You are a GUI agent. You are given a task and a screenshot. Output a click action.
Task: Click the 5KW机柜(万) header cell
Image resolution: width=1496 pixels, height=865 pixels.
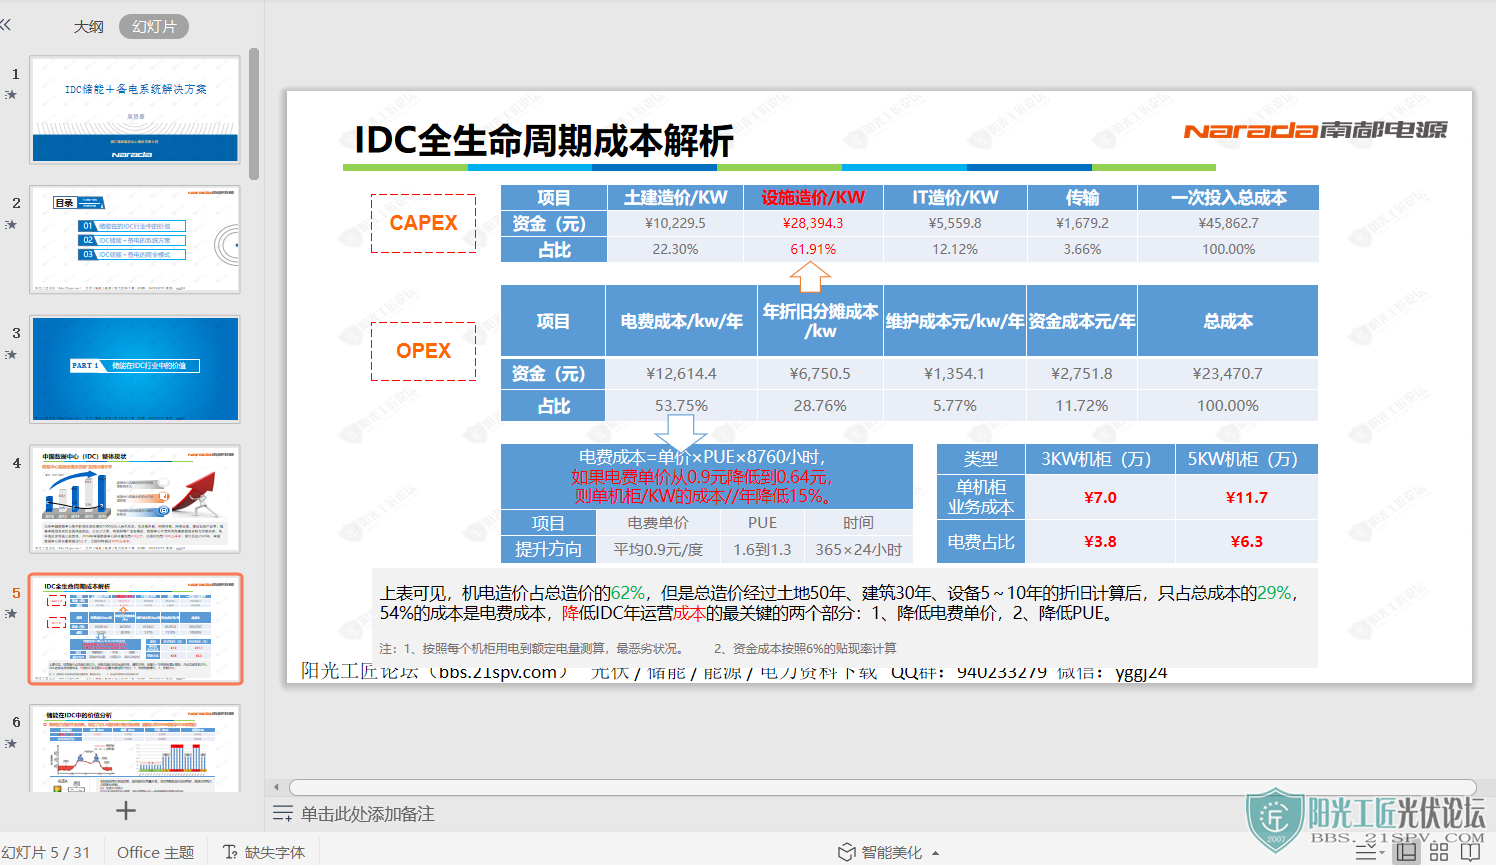tap(1245, 459)
